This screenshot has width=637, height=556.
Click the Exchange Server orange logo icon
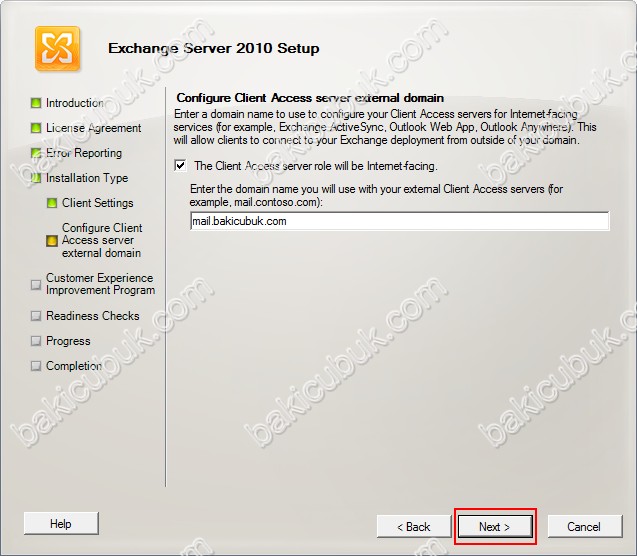[57, 48]
